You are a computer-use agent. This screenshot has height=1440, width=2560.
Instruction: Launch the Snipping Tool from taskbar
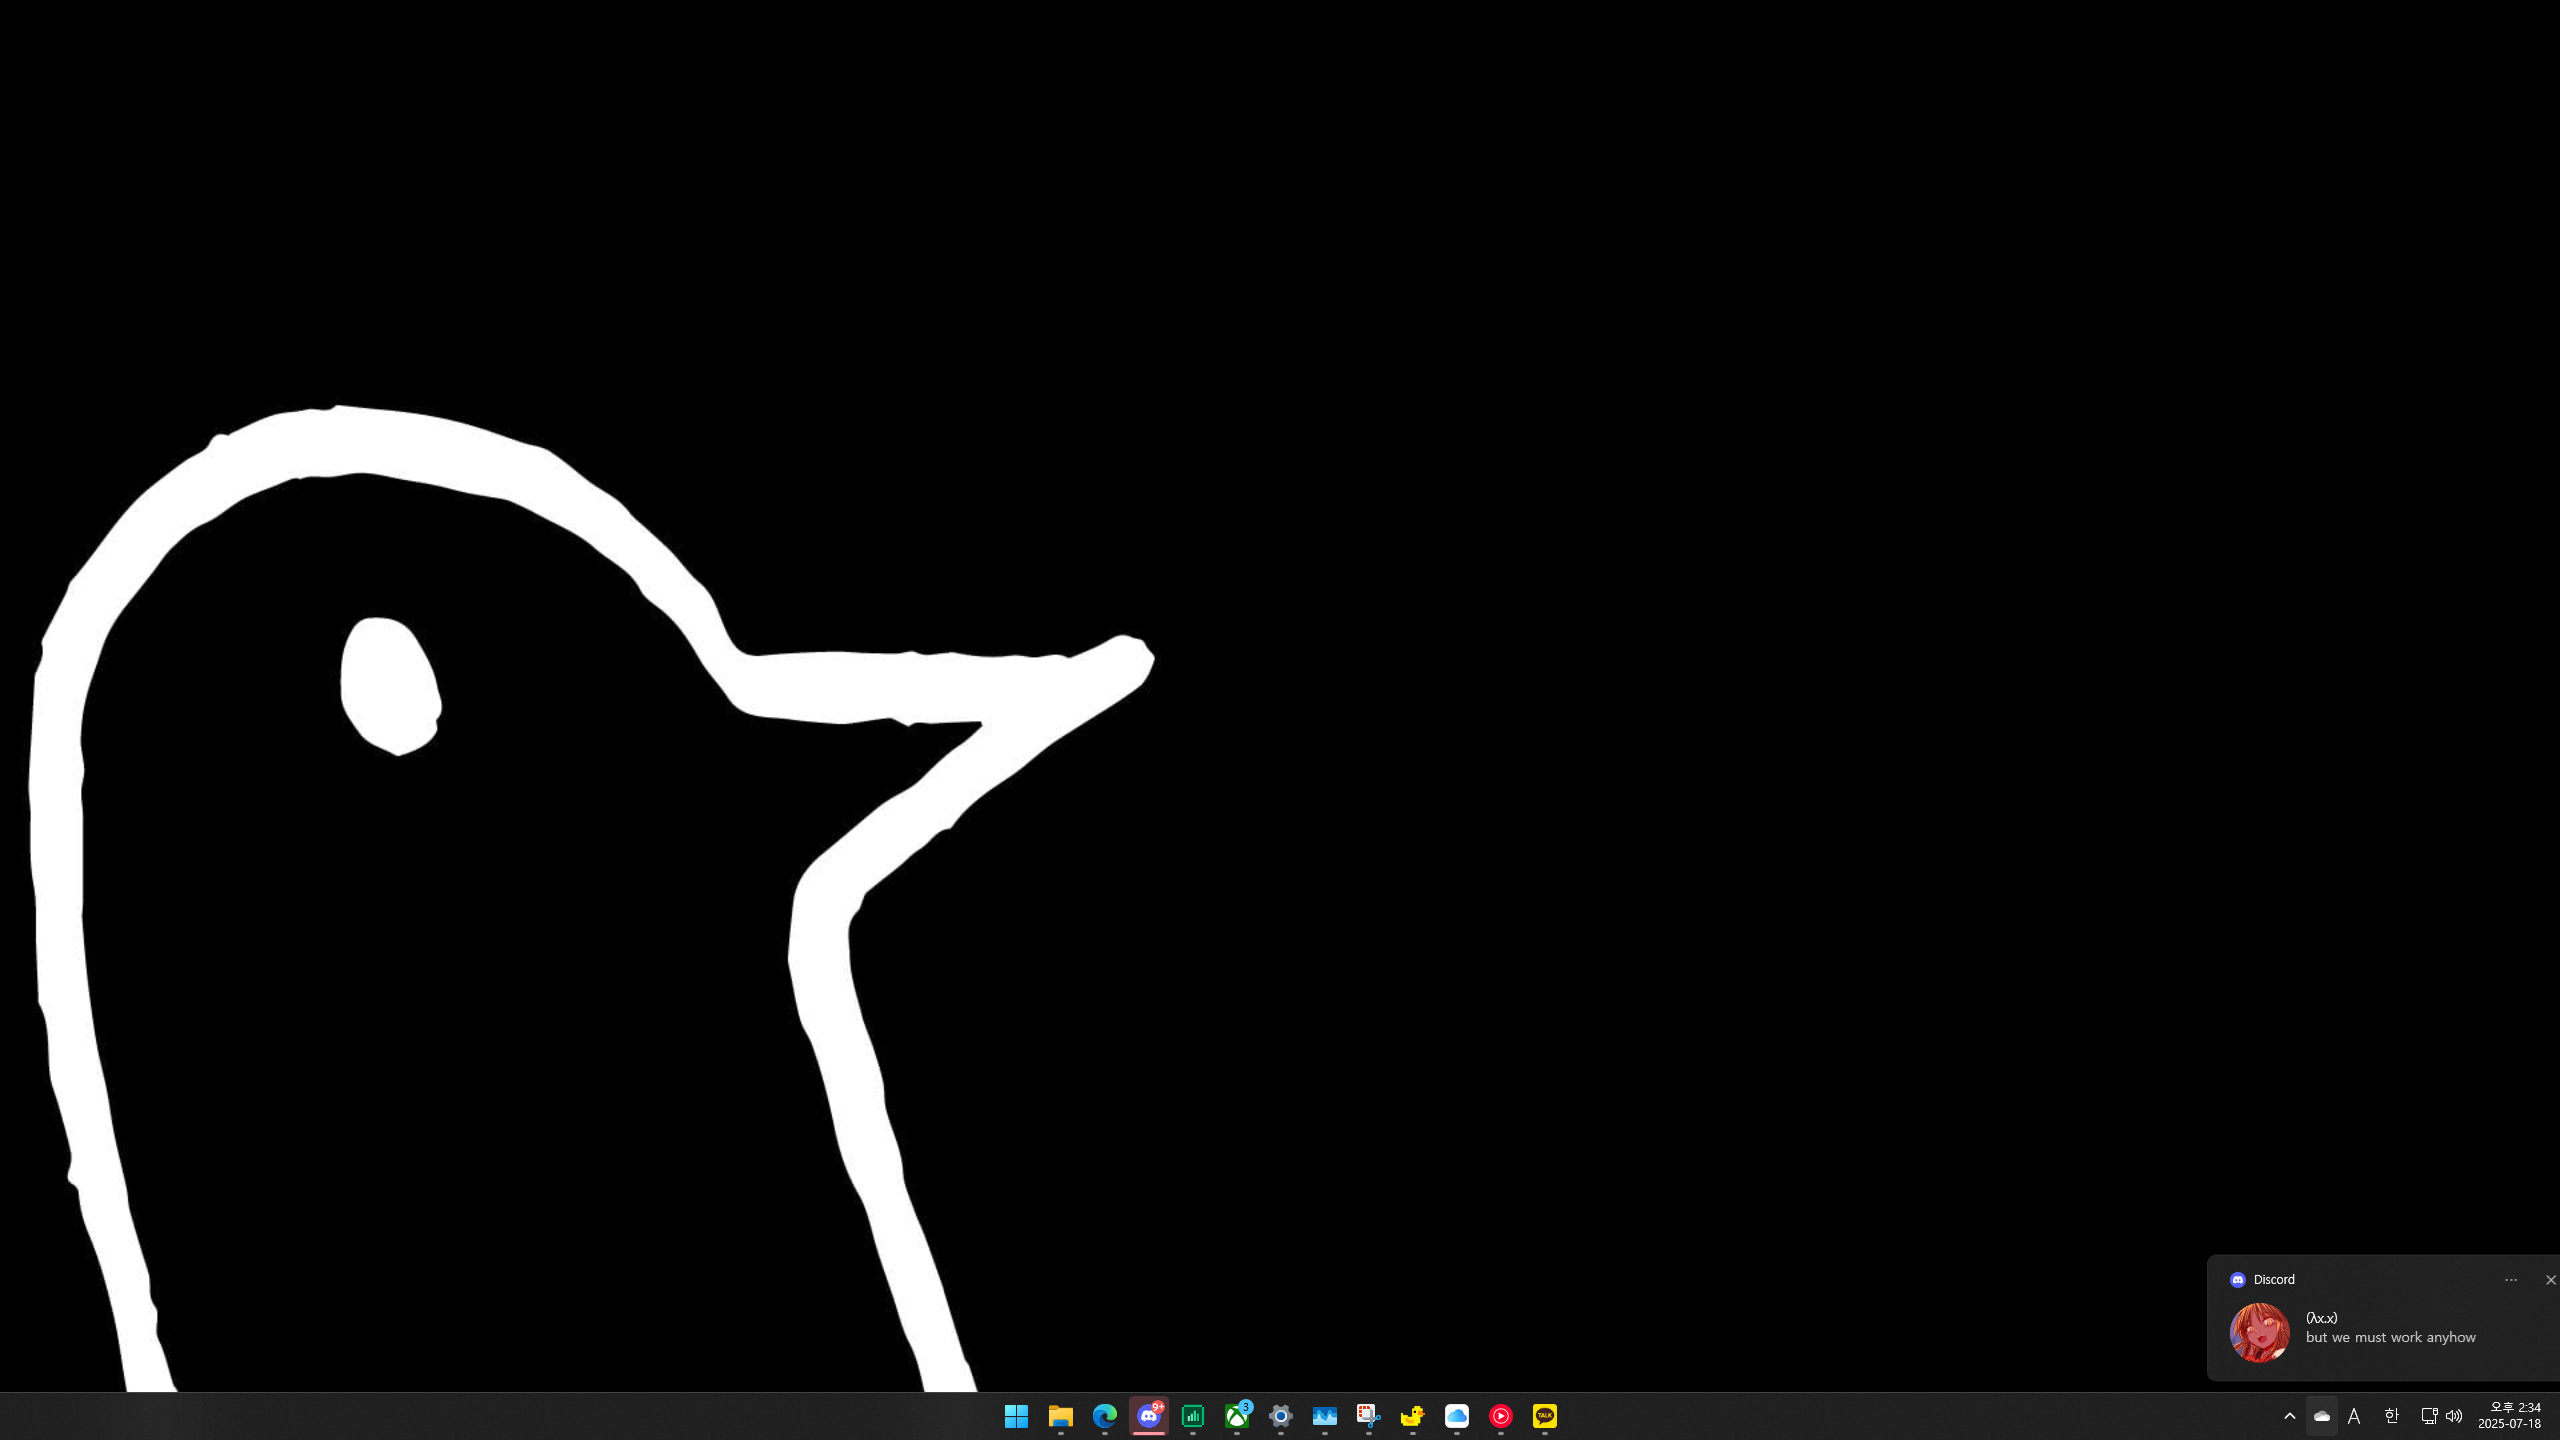point(1369,1416)
